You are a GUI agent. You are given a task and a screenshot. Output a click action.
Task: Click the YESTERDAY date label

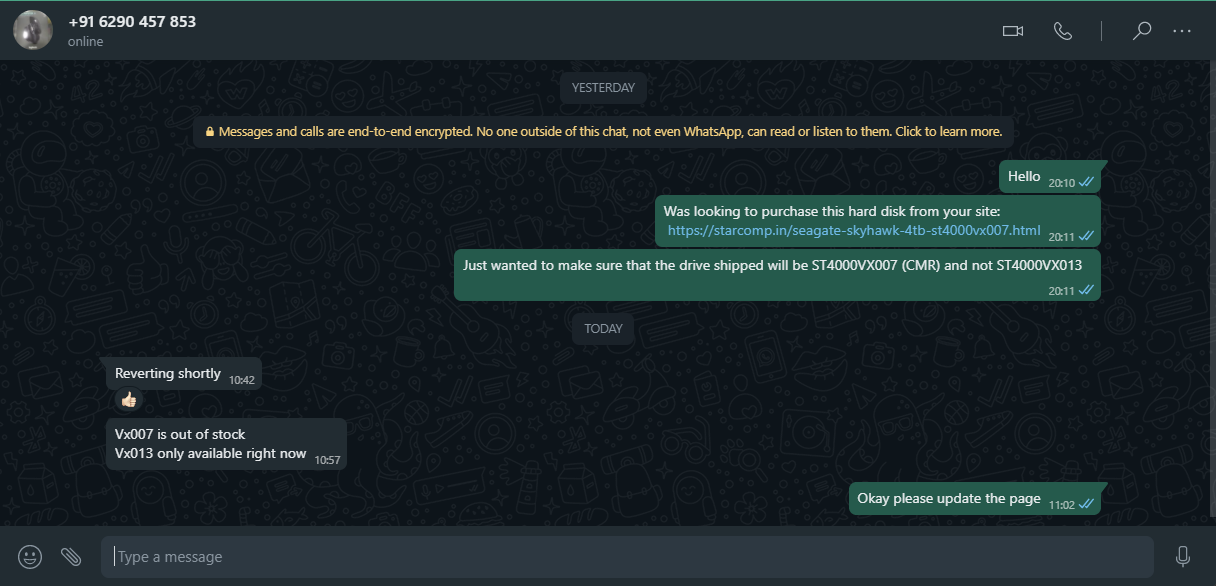[x=603, y=88]
